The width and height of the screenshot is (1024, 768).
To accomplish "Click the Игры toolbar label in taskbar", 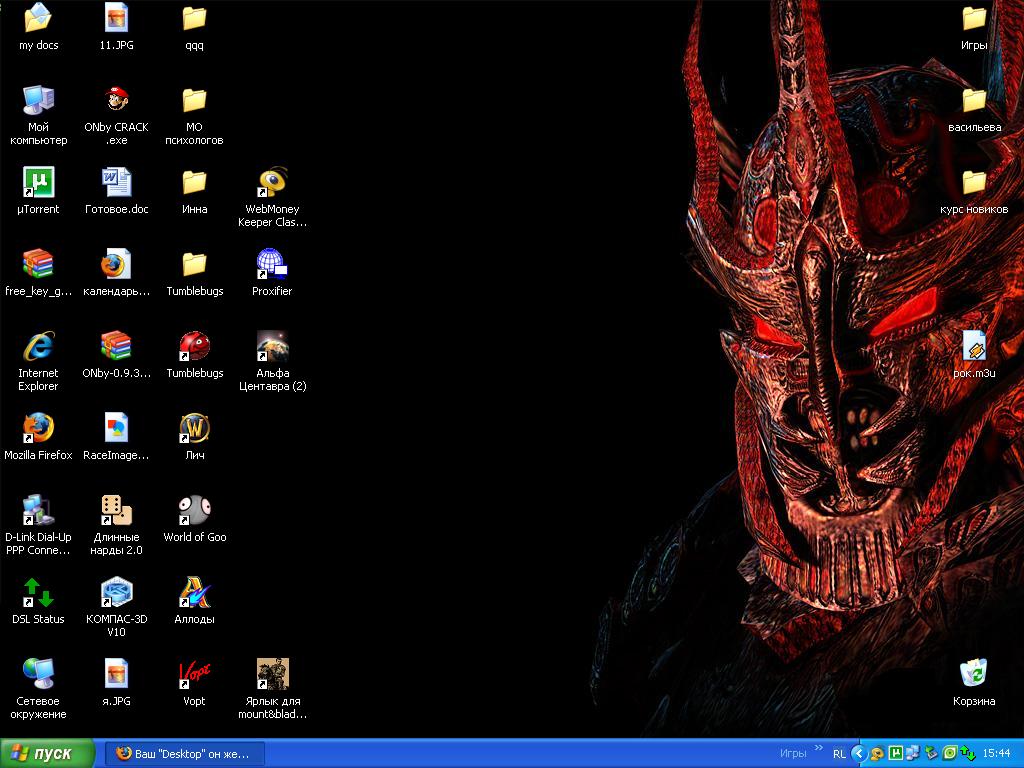I will (793, 754).
